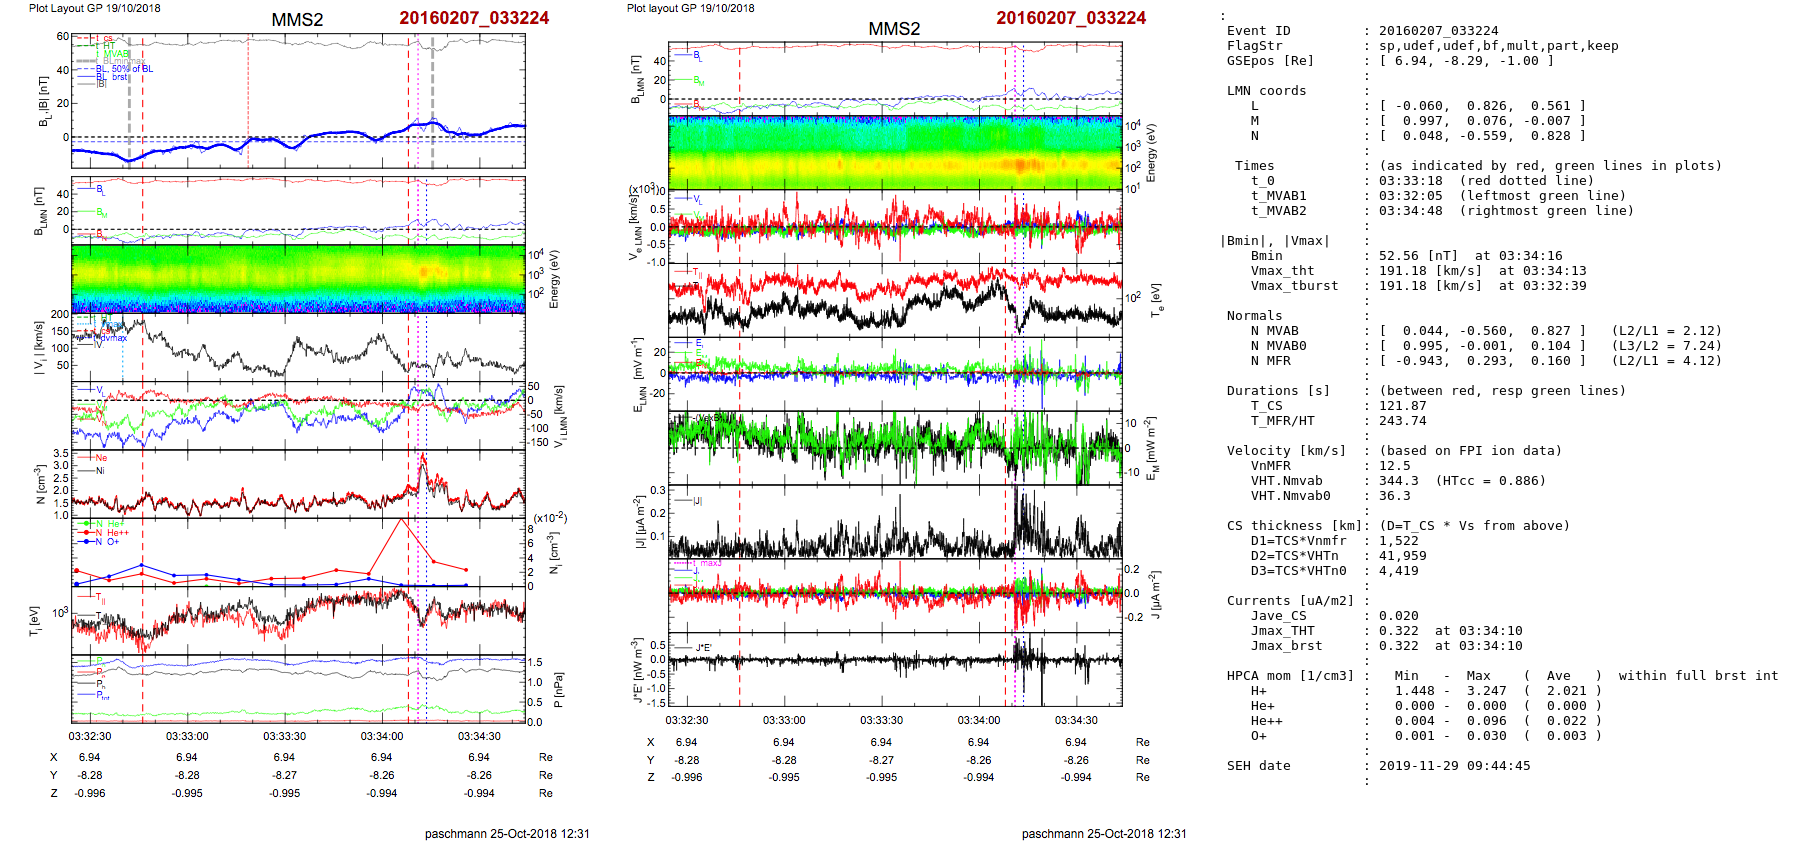Screen dimensions: 1804x841
Task: Click the red event ID title above left plot
Action: [x=474, y=18]
